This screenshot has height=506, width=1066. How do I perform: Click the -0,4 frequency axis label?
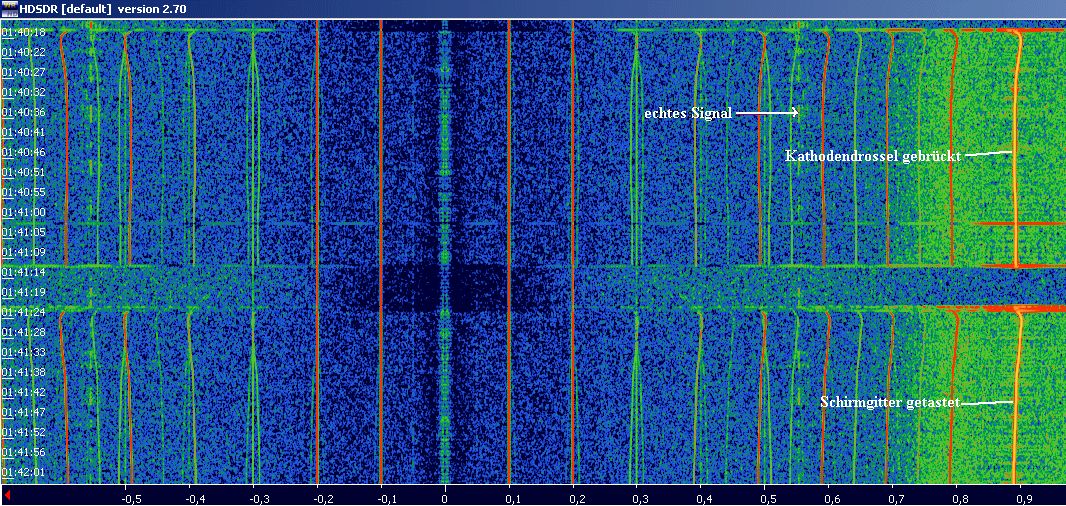coord(195,499)
